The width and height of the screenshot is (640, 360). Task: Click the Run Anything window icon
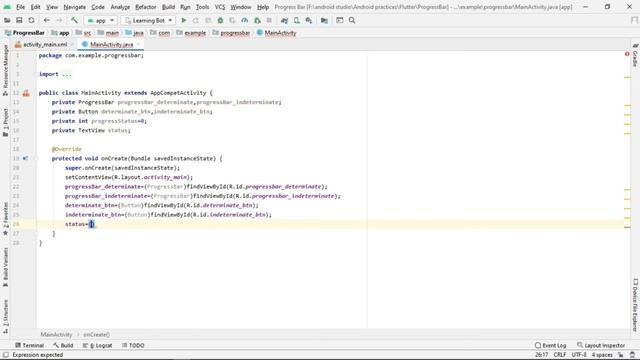(x=340, y=20)
